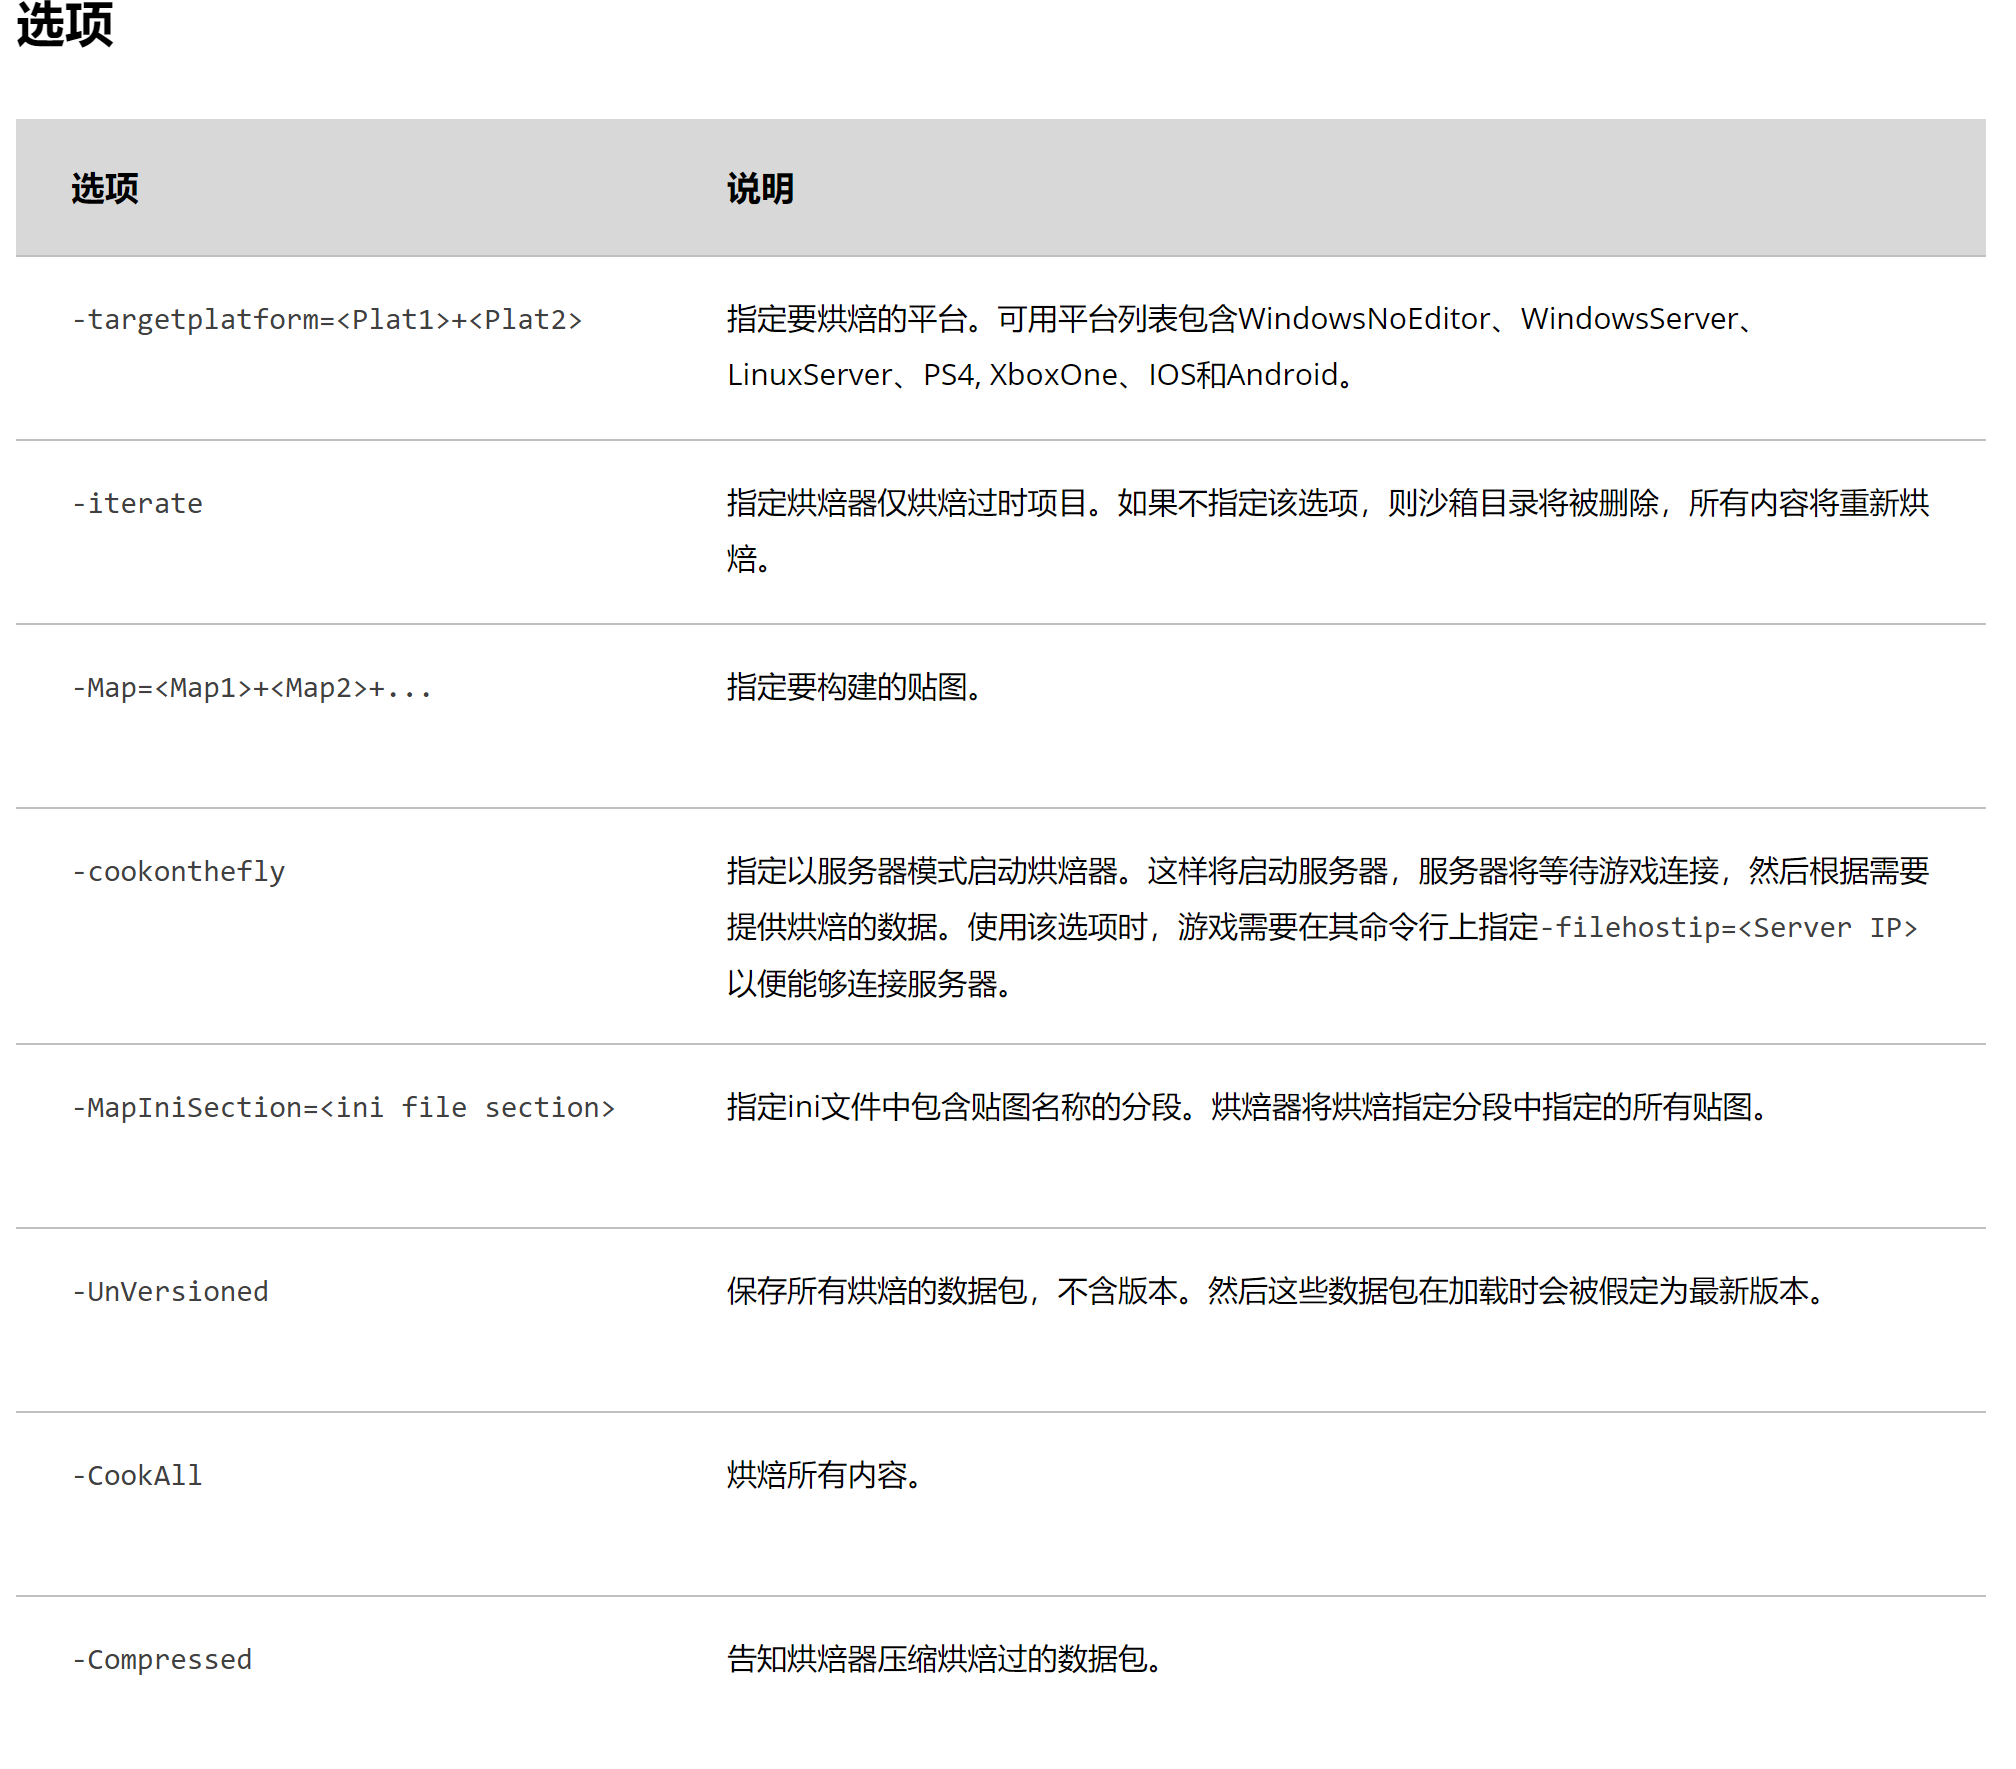2016x1769 pixels.
Task: Select the -Map=<Map1>+<Map2> option
Action: 251,687
